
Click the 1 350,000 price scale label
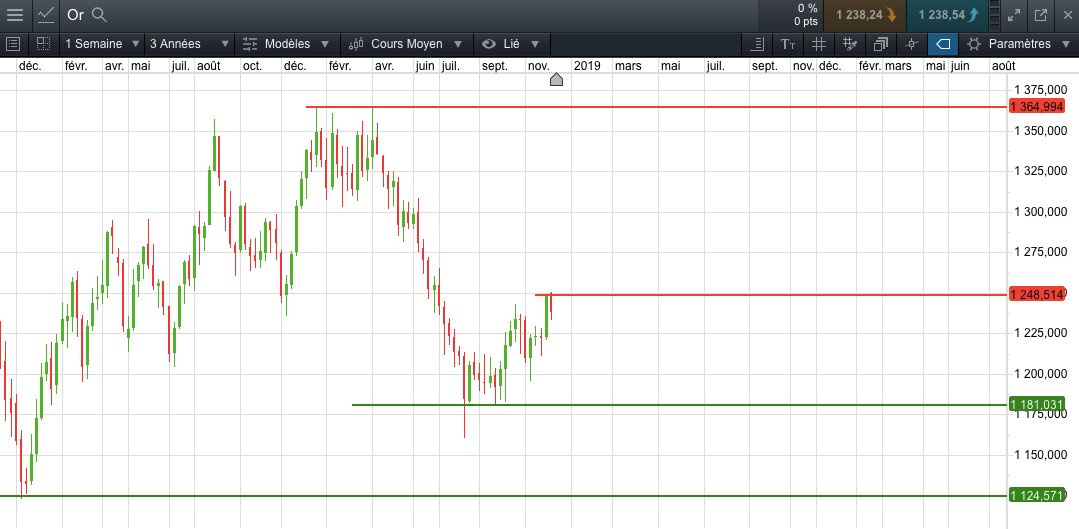click(x=1041, y=130)
